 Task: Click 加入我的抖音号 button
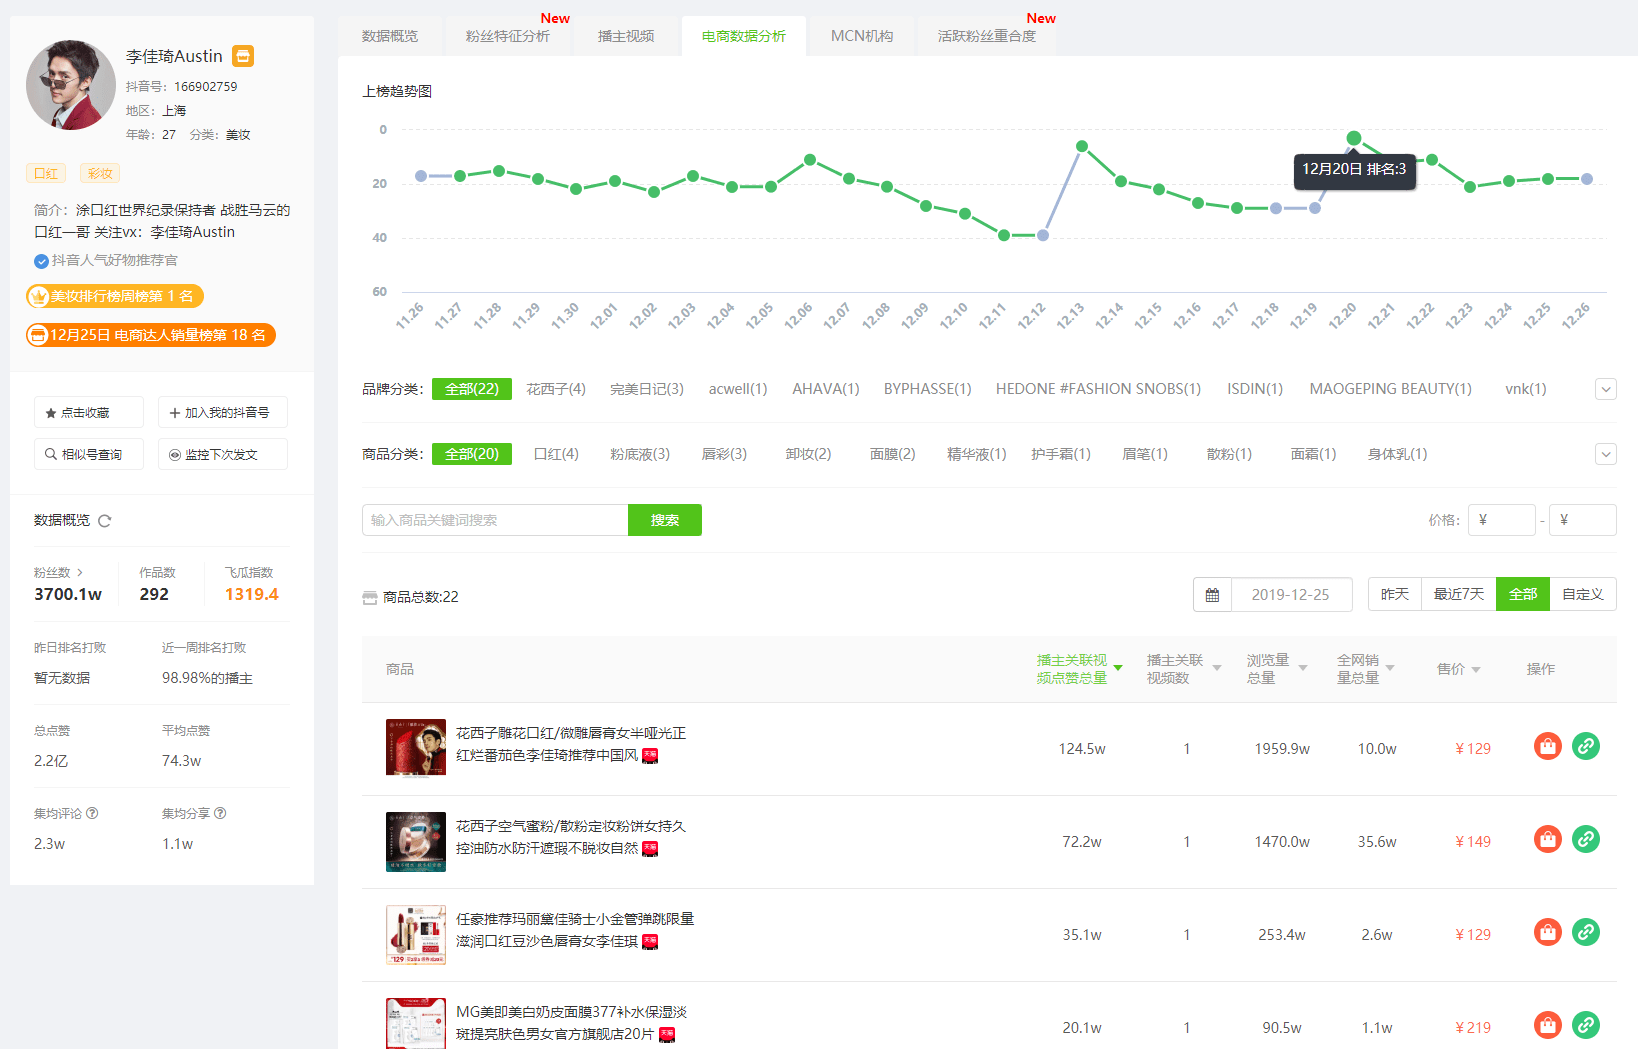[223, 412]
